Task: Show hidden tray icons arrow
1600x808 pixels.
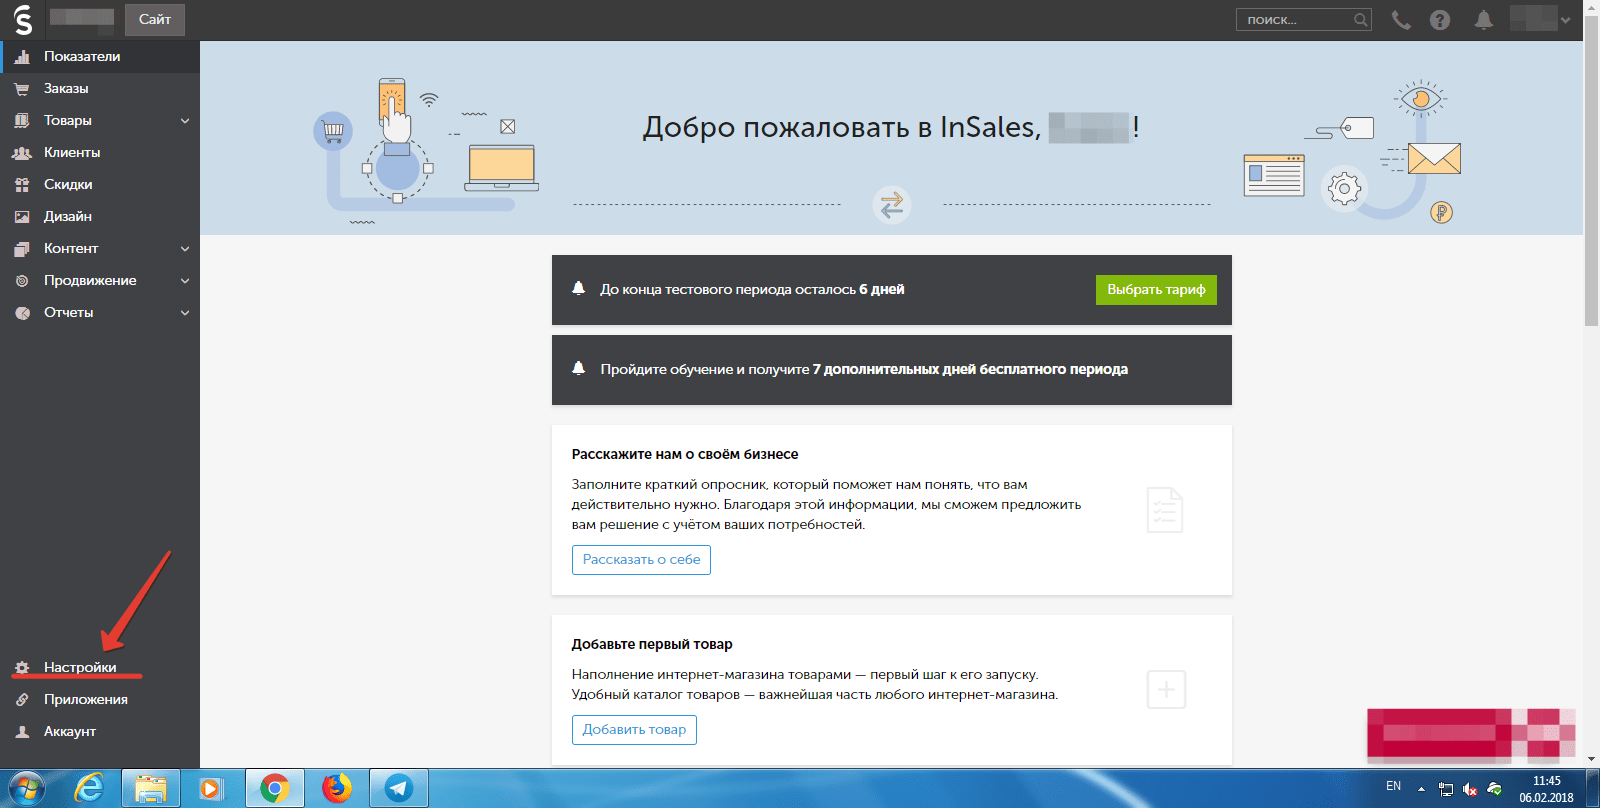Action: click(x=1421, y=789)
